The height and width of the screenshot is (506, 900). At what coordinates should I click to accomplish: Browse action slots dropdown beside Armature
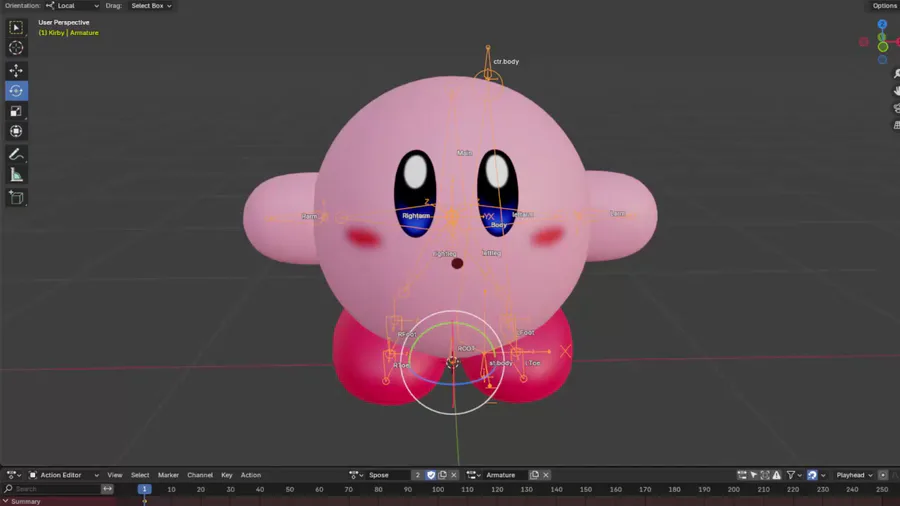(474, 475)
